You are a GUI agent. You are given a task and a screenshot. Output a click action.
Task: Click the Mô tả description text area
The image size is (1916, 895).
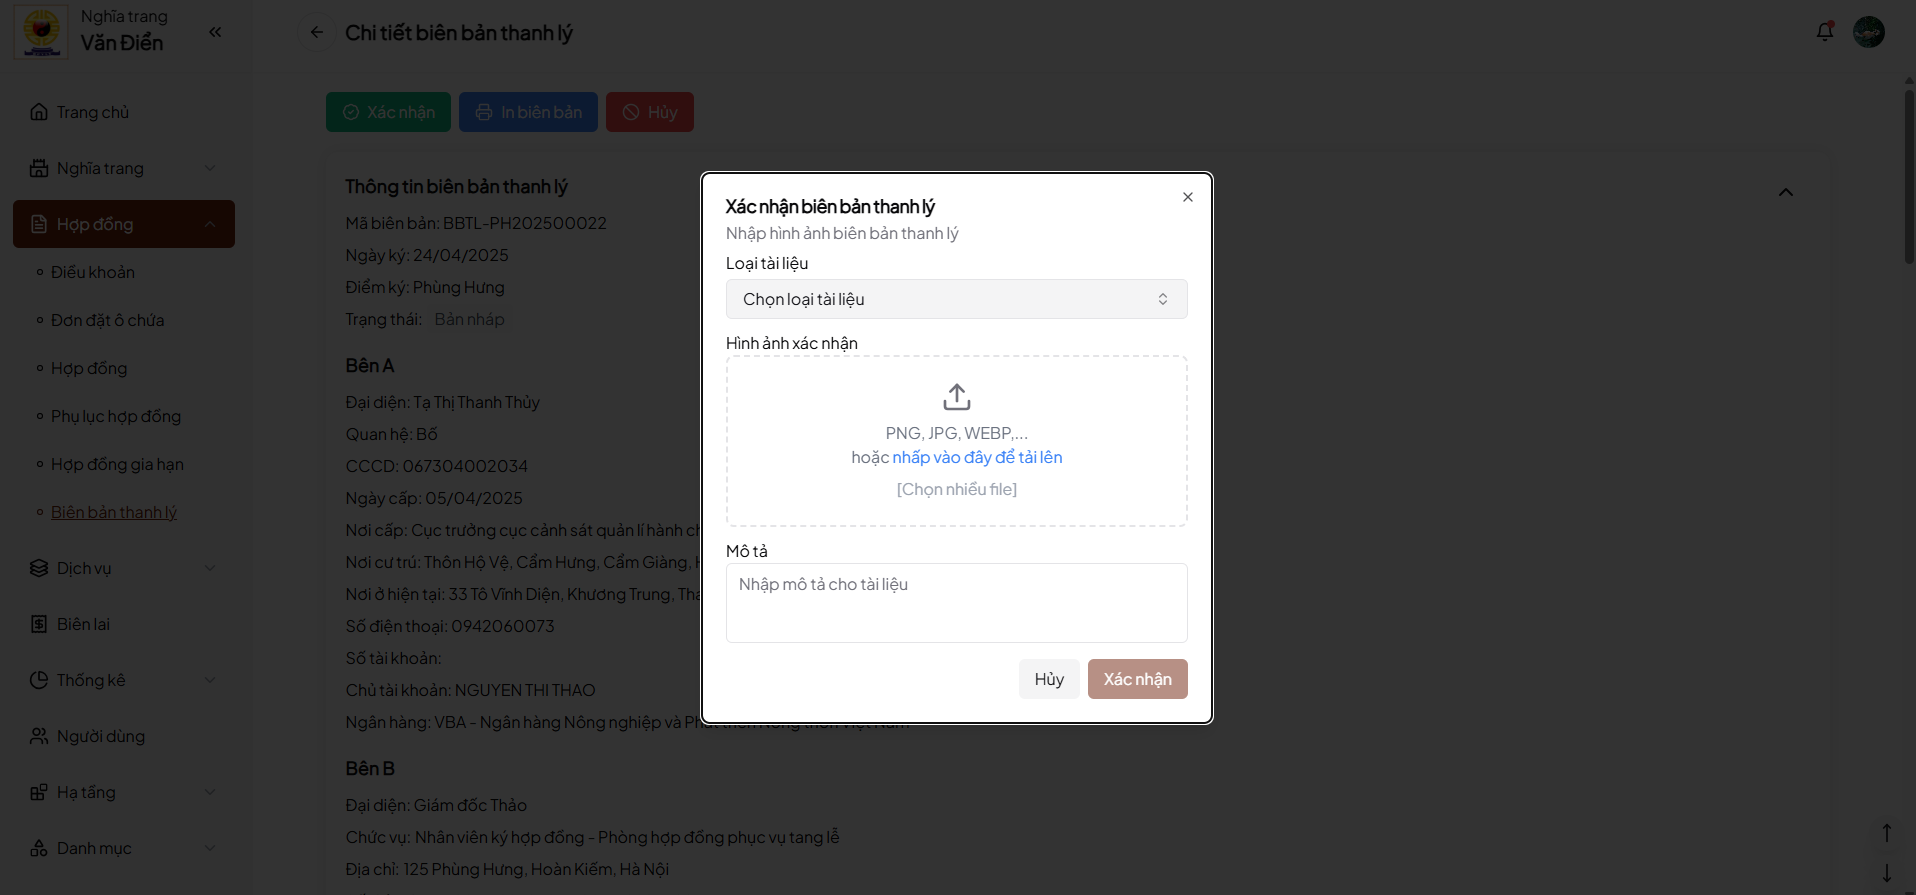[956, 603]
